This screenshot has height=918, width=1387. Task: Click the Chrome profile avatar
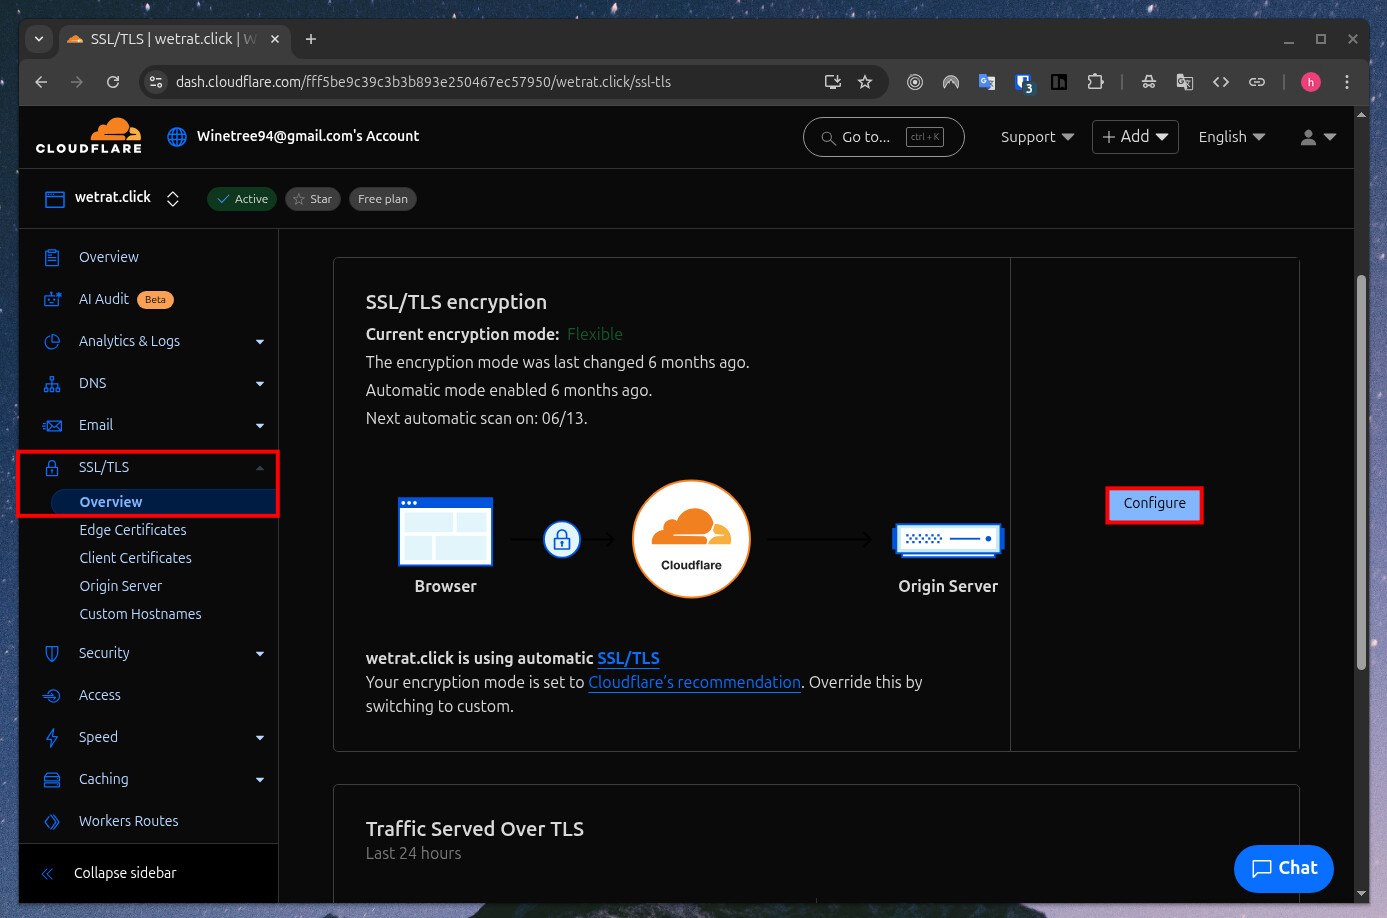(1311, 82)
